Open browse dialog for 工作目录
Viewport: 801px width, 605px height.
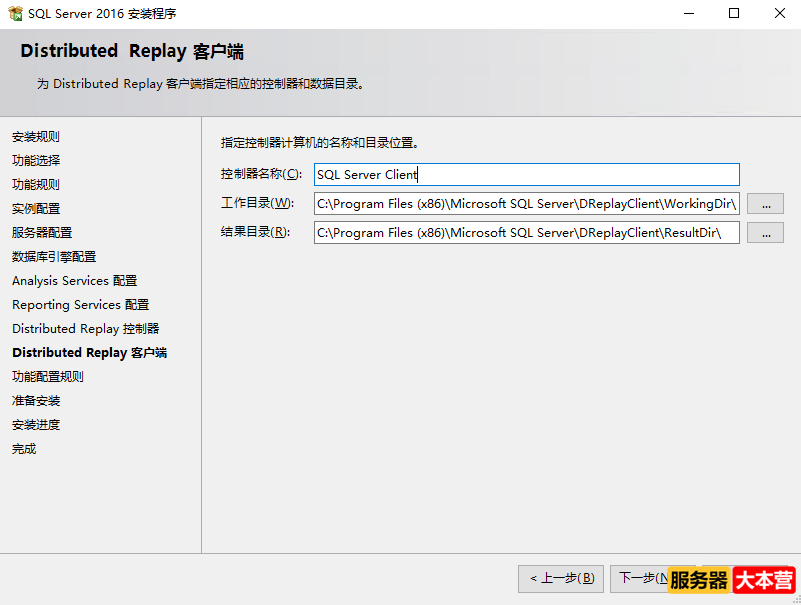pos(766,204)
